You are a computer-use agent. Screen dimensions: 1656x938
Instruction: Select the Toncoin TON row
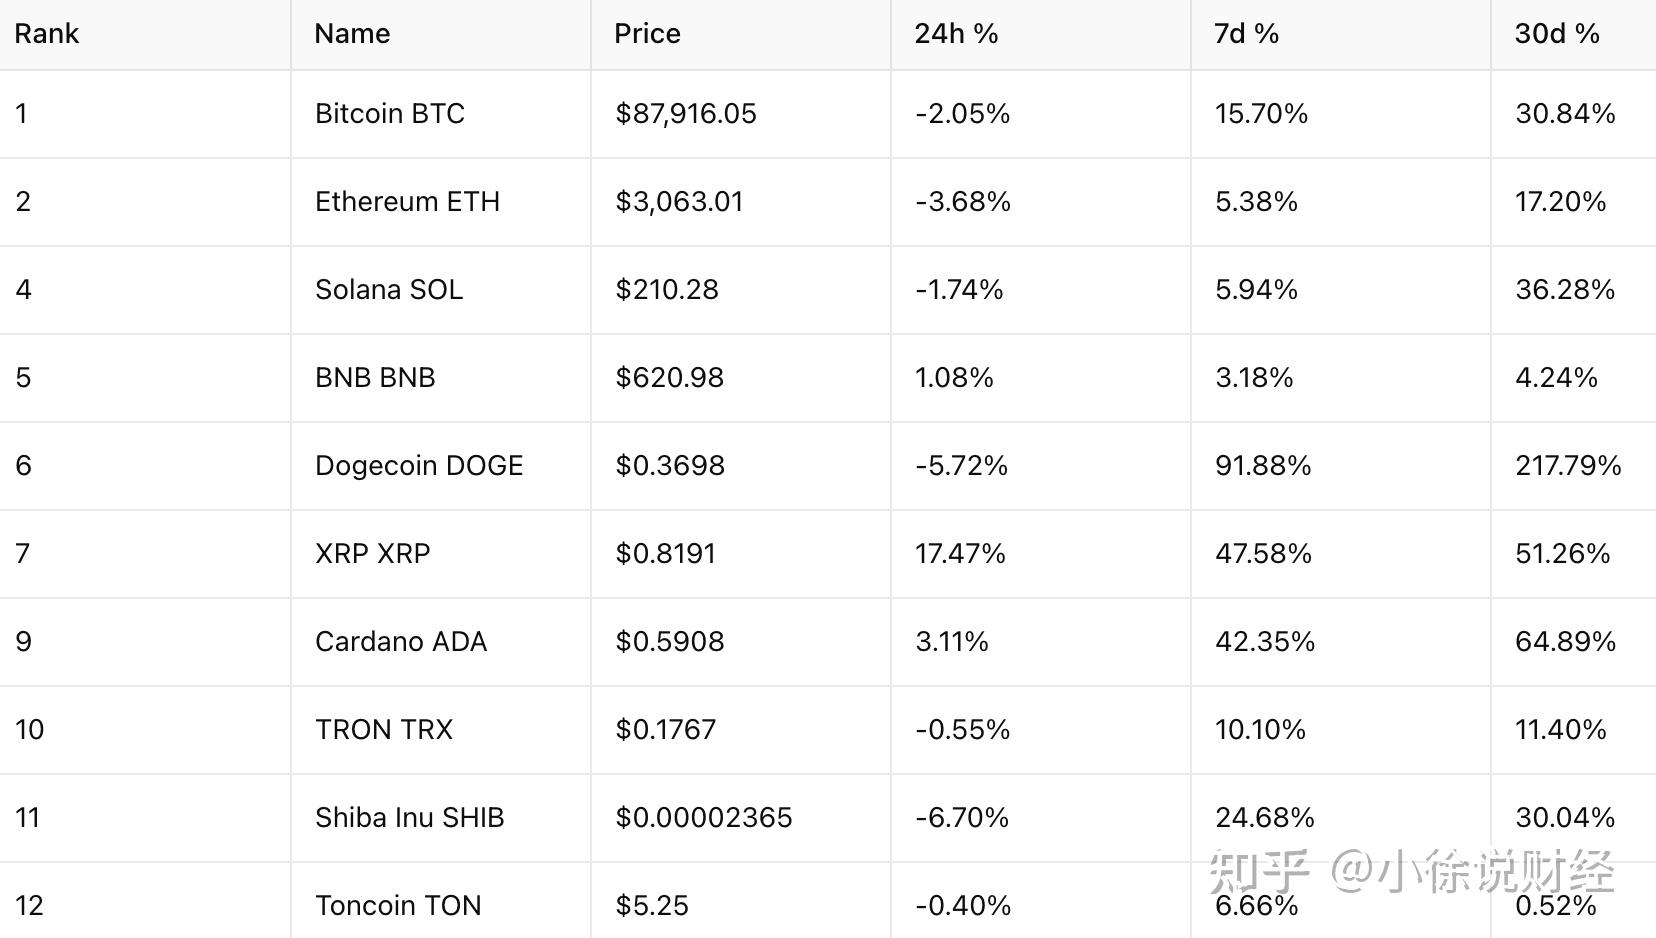click(x=398, y=906)
